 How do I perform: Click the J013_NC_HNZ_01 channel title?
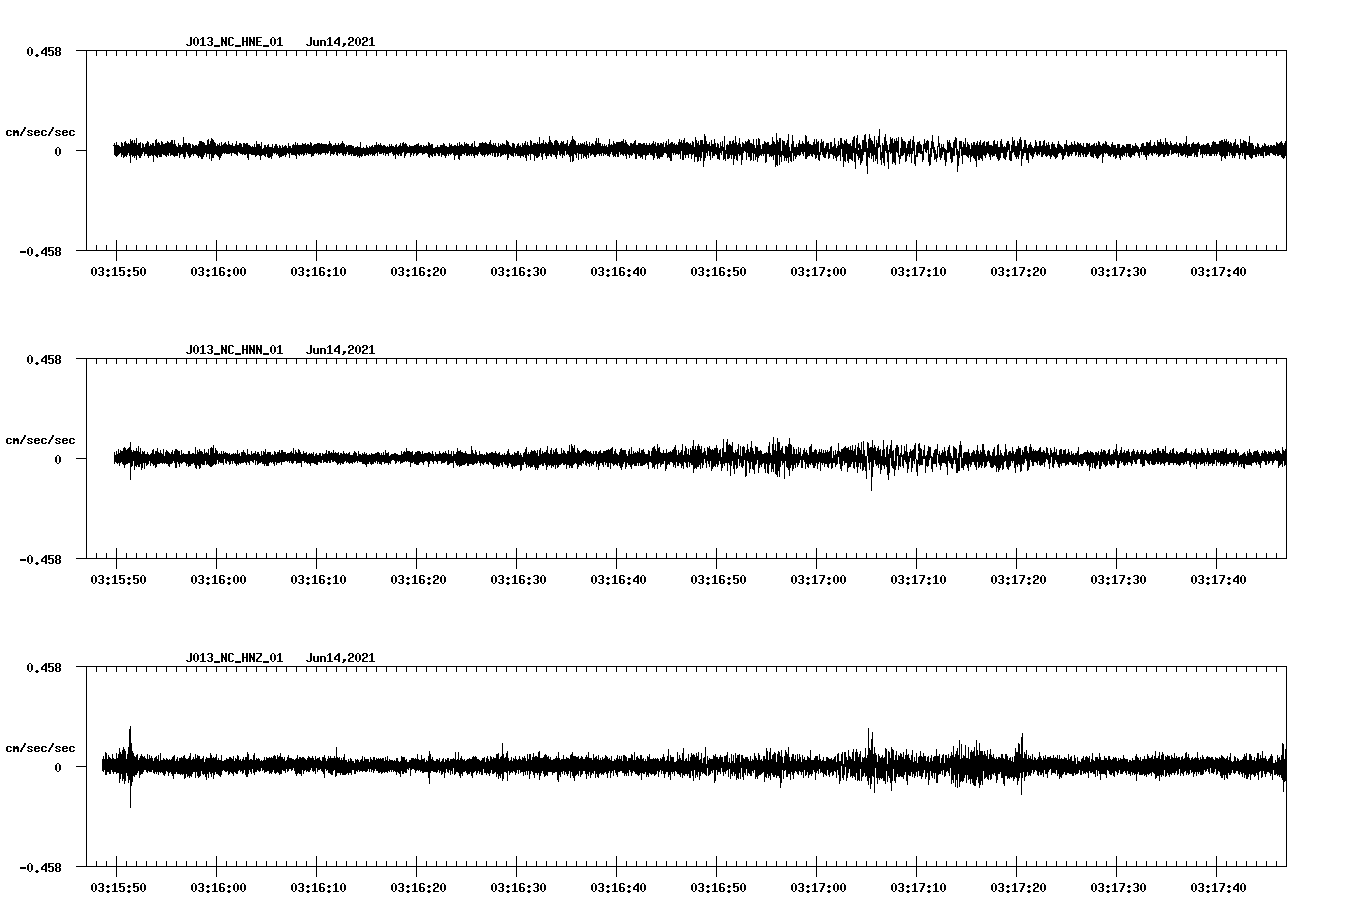(234, 658)
